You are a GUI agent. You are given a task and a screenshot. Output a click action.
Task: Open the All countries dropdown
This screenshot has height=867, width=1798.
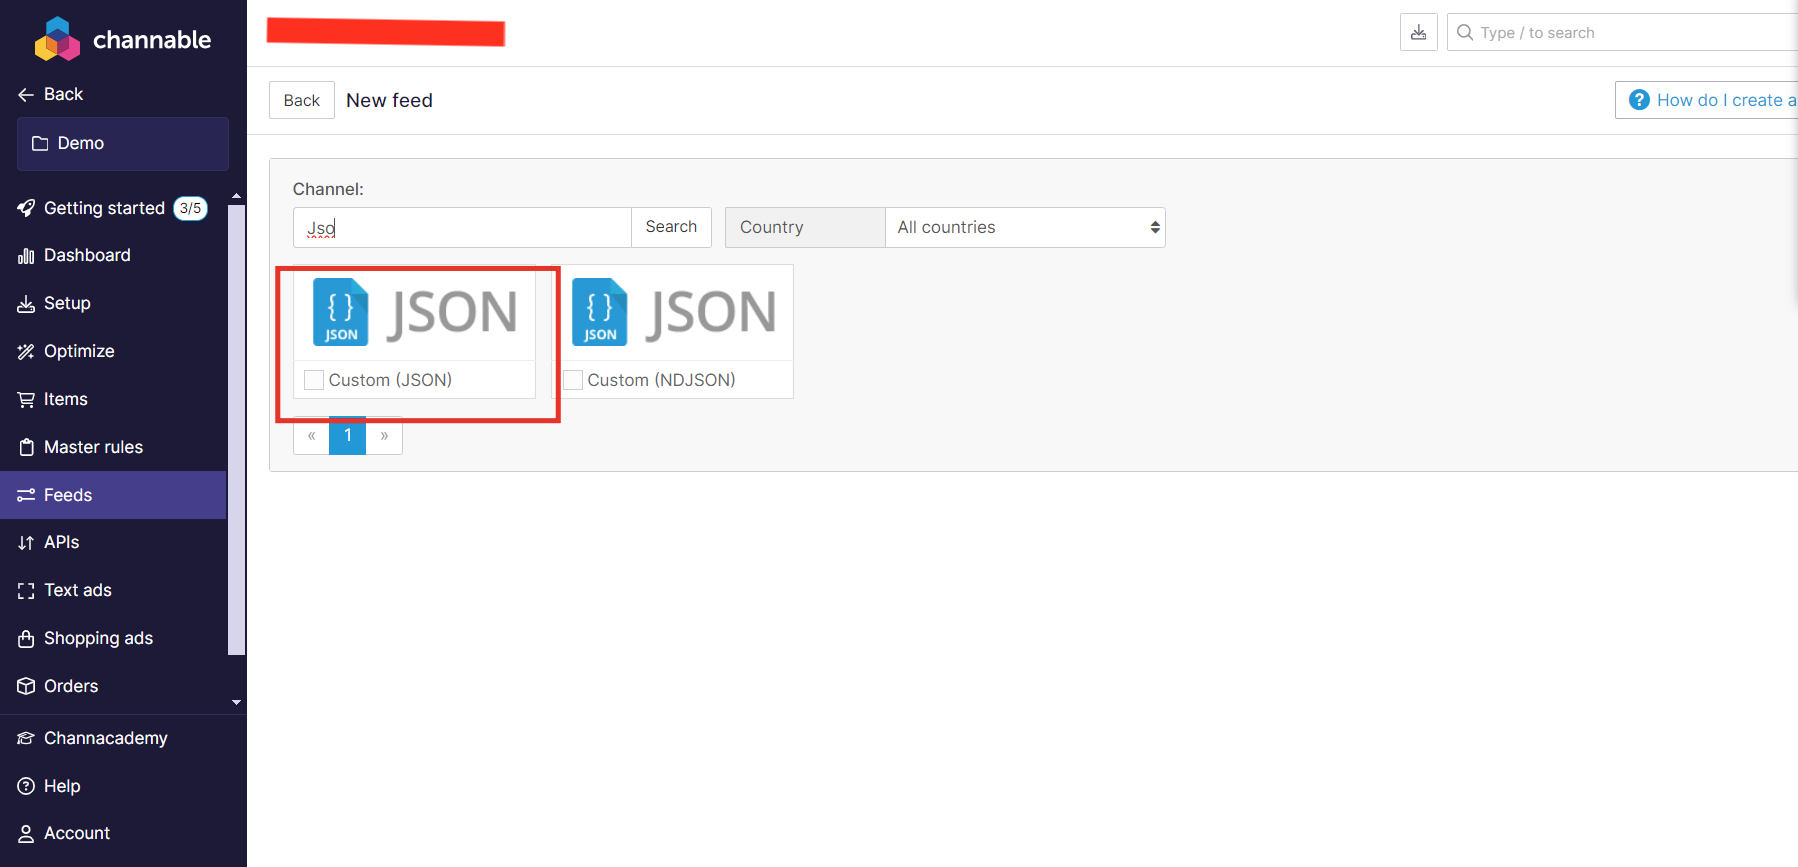coord(1025,228)
